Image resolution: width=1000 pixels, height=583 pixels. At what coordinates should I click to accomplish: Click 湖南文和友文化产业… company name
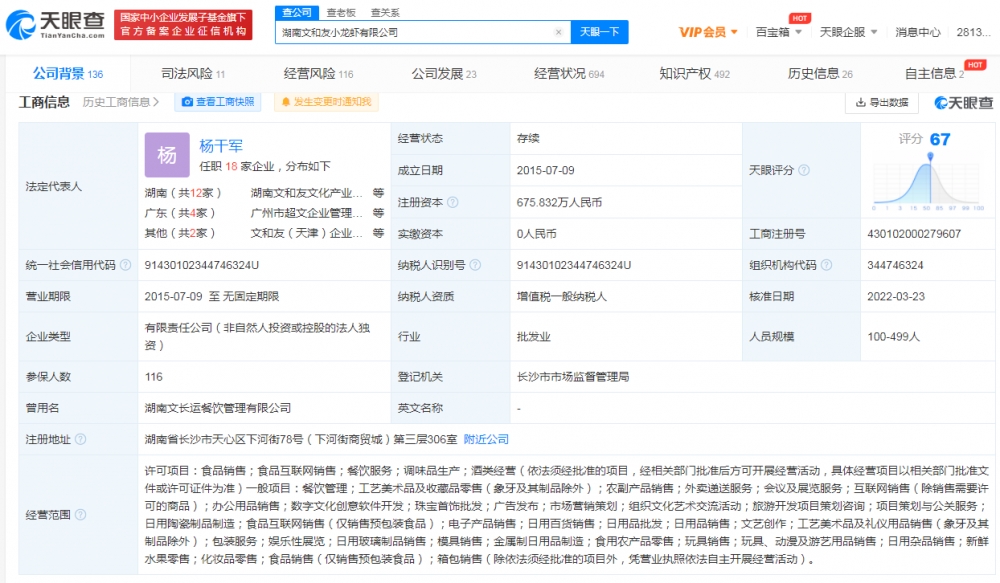tap(307, 193)
